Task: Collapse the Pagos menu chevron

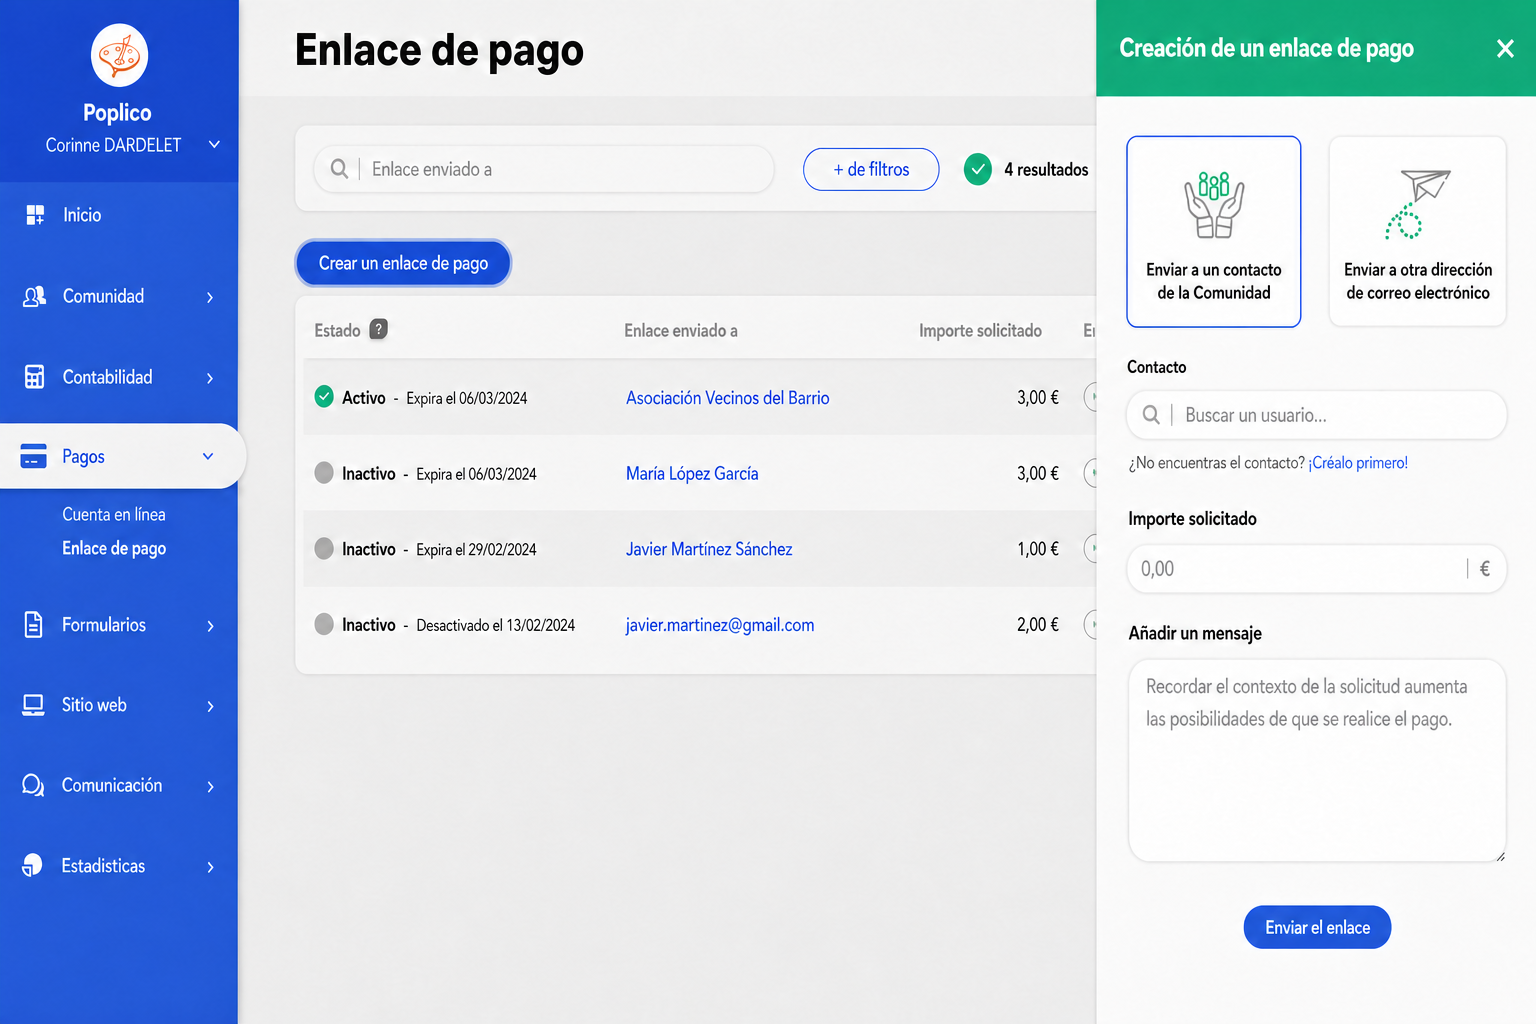Action: (208, 456)
